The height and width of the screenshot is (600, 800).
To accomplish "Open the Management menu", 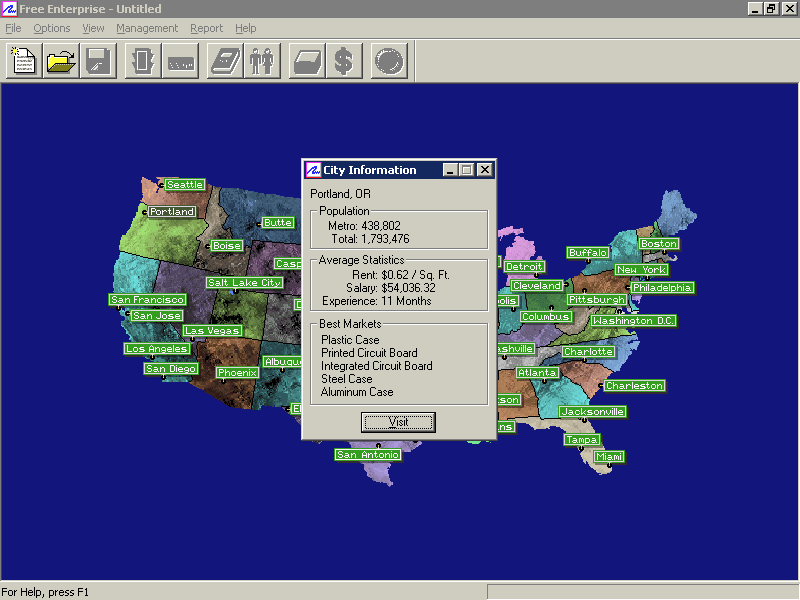I will [146, 28].
